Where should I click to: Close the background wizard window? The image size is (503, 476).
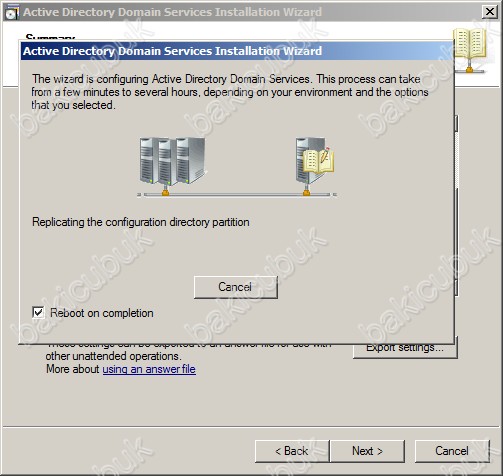click(490, 12)
